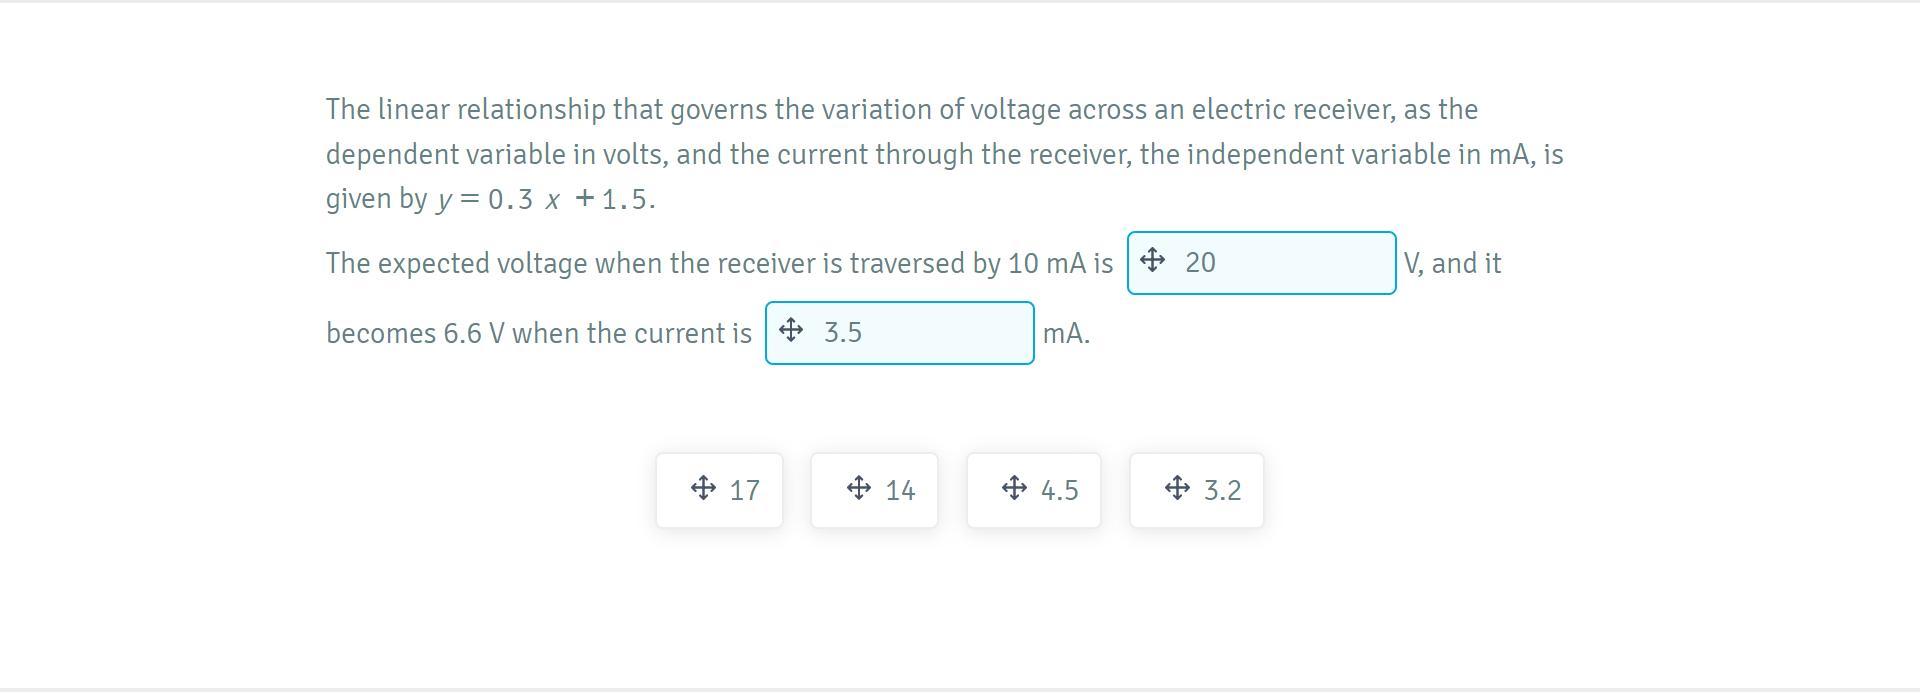Click the drag handle icon beside 20
This screenshot has width=1920, height=694.
pyautogui.click(x=1152, y=261)
